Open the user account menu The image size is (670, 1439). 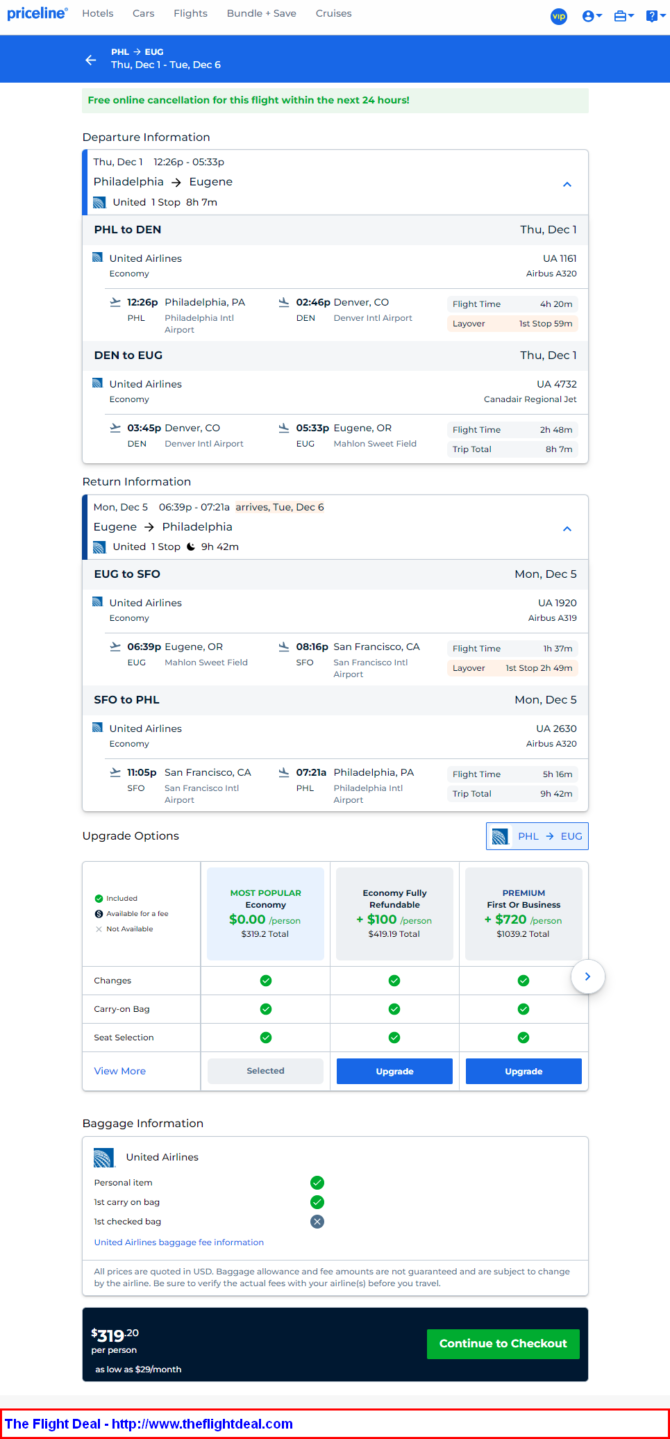point(591,16)
